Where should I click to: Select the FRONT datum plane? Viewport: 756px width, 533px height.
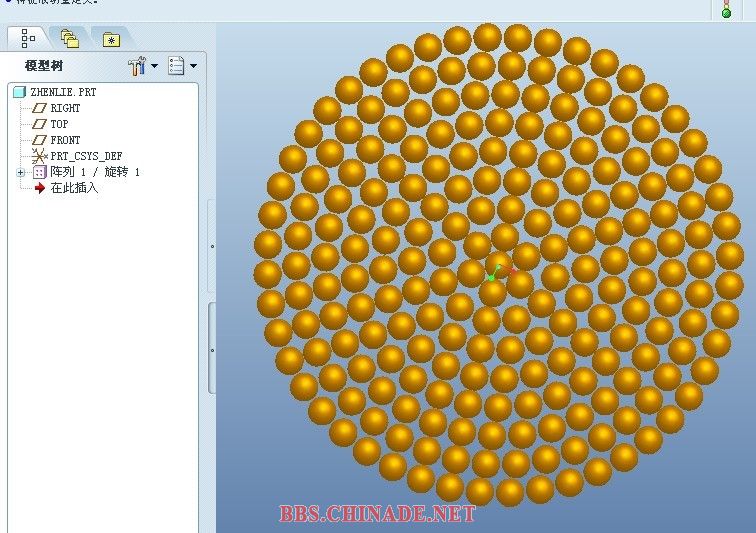click(x=65, y=140)
